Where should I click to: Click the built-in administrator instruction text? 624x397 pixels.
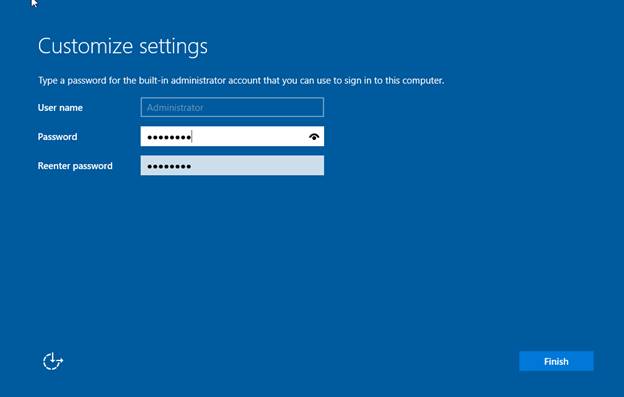[241, 80]
